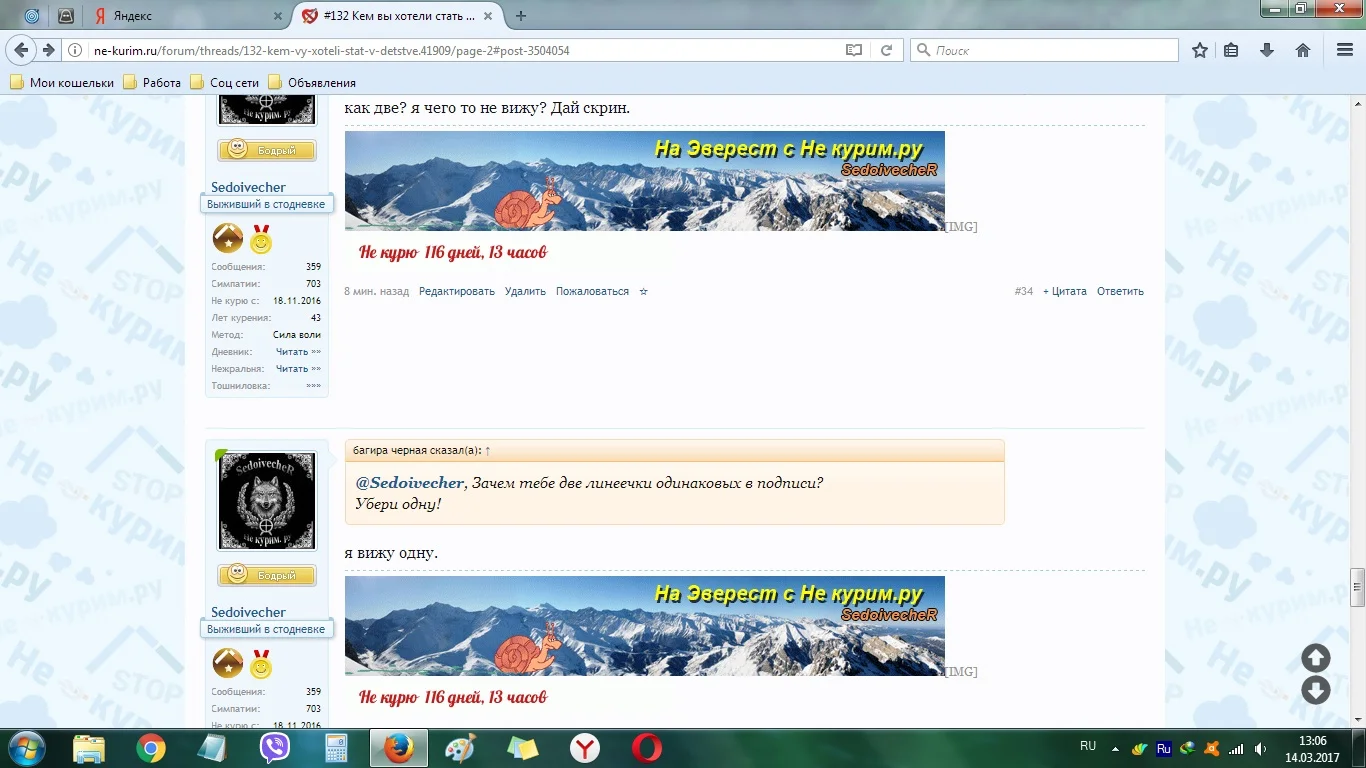1366x768 pixels.
Task: Open the Windows Start menu
Action: 25,748
